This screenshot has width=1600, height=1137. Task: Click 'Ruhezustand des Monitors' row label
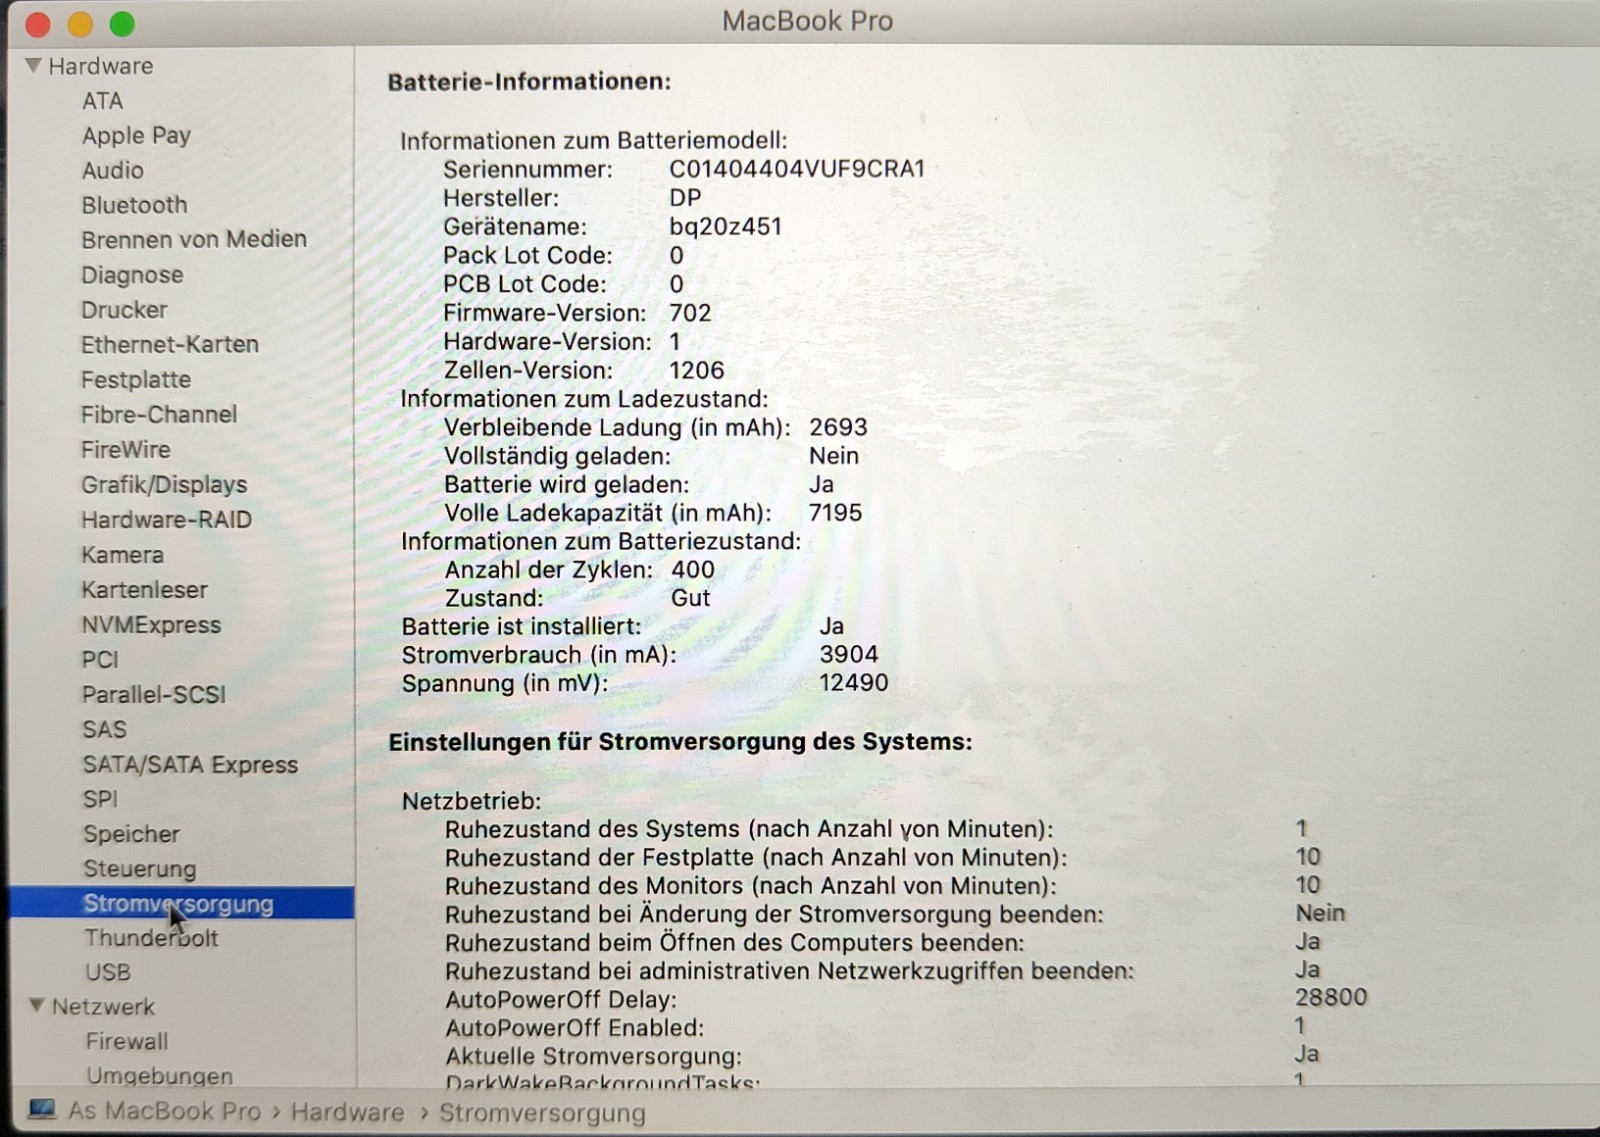click(x=750, y=886)
